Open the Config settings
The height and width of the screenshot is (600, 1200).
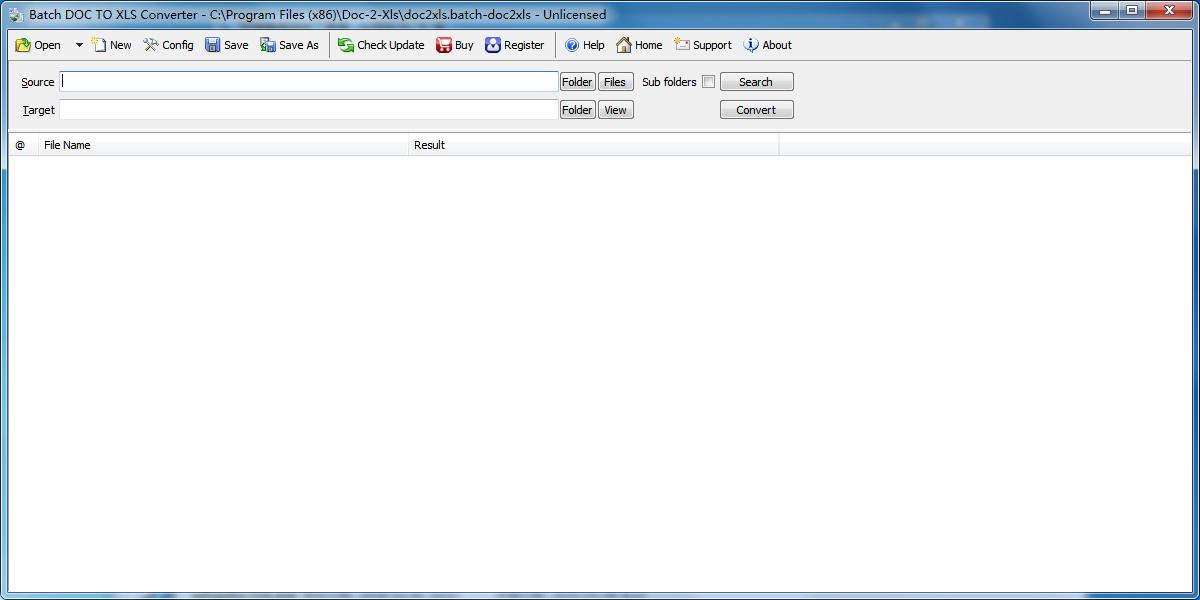(x=168, y=45)
